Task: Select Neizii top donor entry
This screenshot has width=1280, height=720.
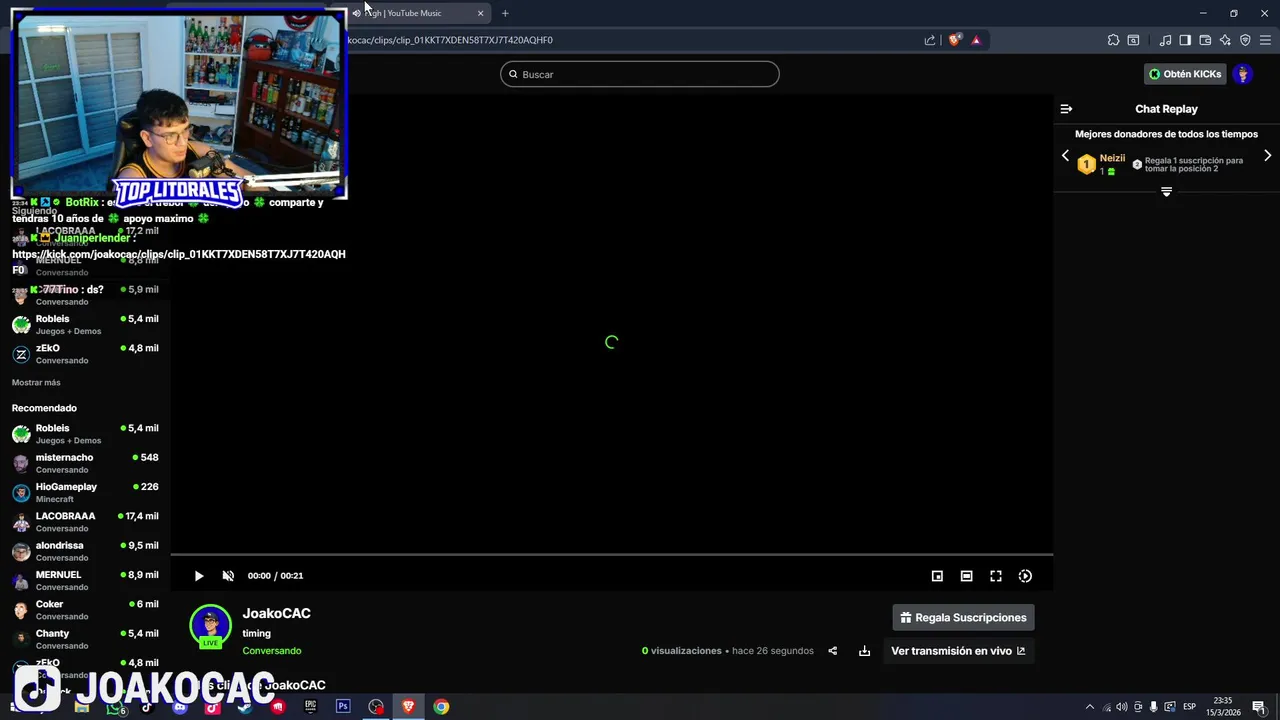Action: [x=1101, y=164]
